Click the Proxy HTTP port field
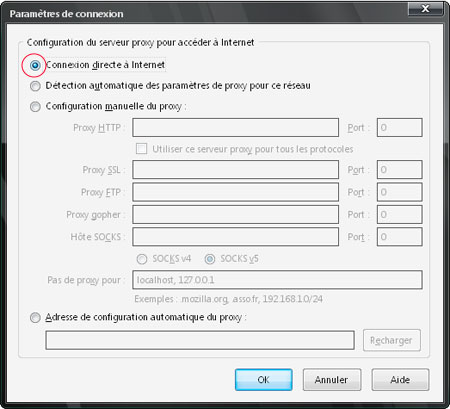Viewport: 450px width, 409px height. tap(399, 127)
